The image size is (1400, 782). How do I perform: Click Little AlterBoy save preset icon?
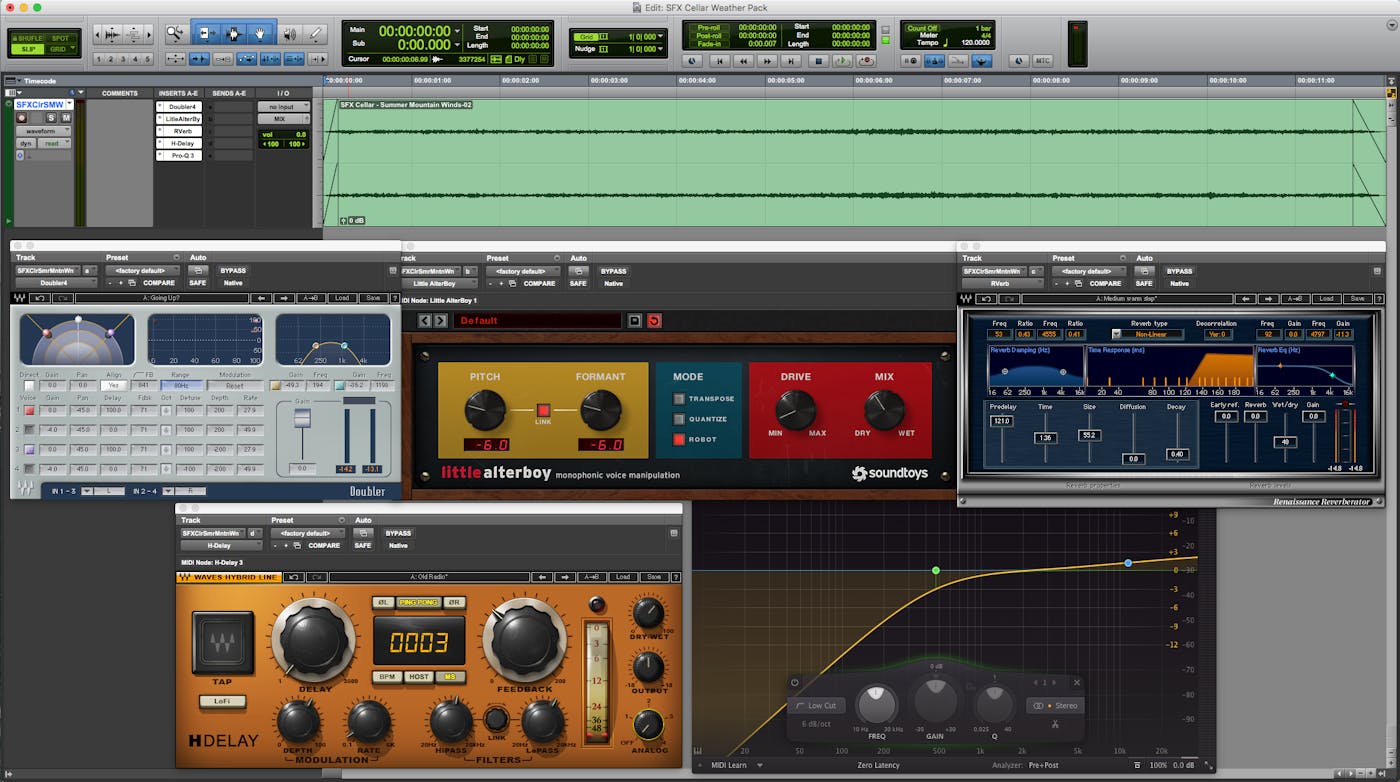tap(634, 320)
